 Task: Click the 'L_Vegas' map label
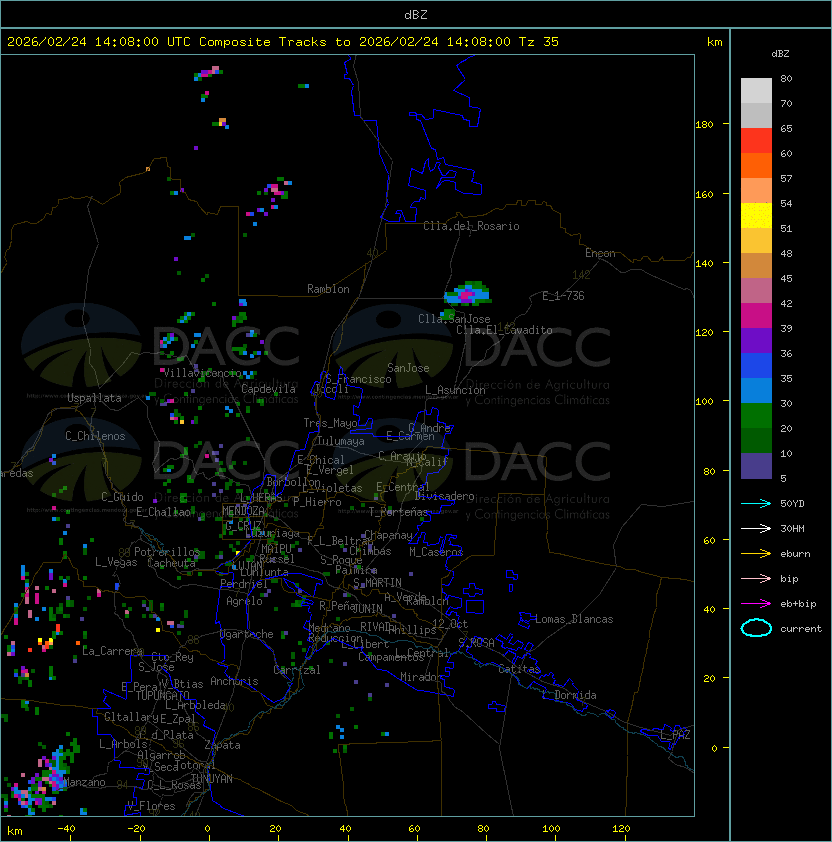116,562
